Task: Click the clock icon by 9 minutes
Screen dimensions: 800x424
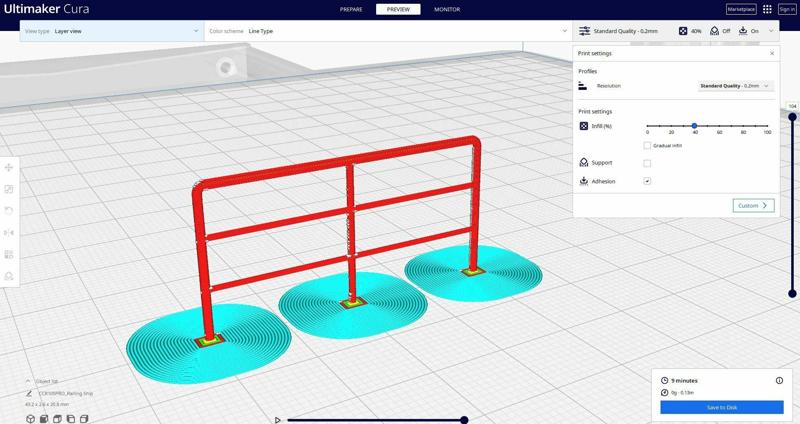Action: tap(664, 381)
